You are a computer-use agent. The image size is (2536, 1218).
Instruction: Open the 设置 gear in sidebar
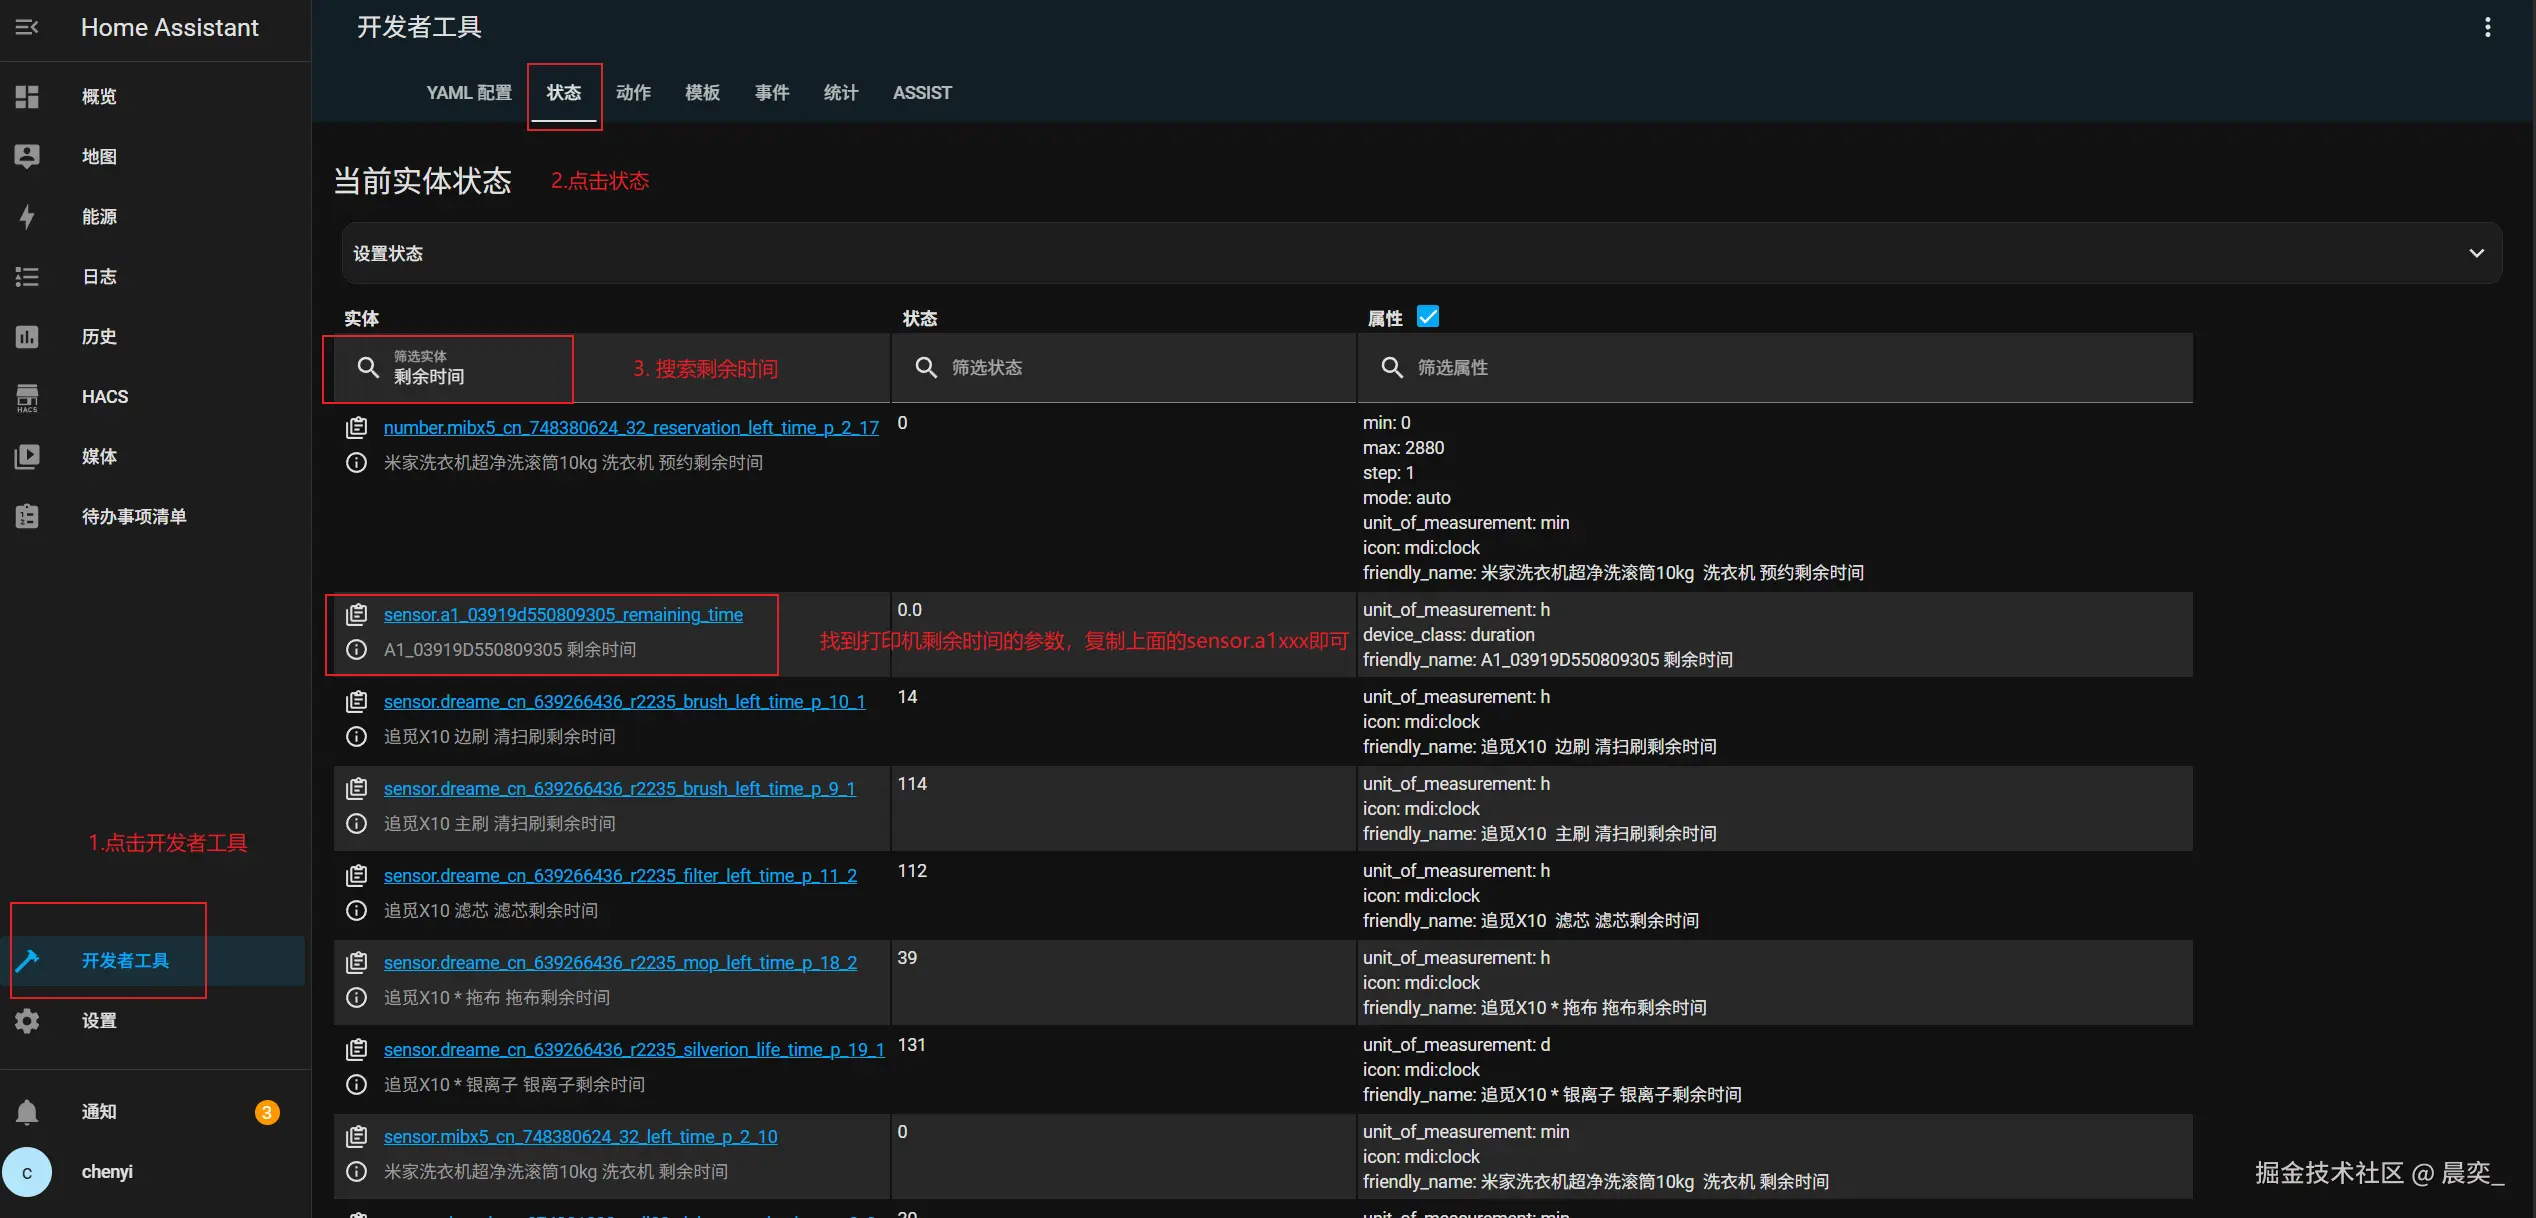coord(27,1021)
